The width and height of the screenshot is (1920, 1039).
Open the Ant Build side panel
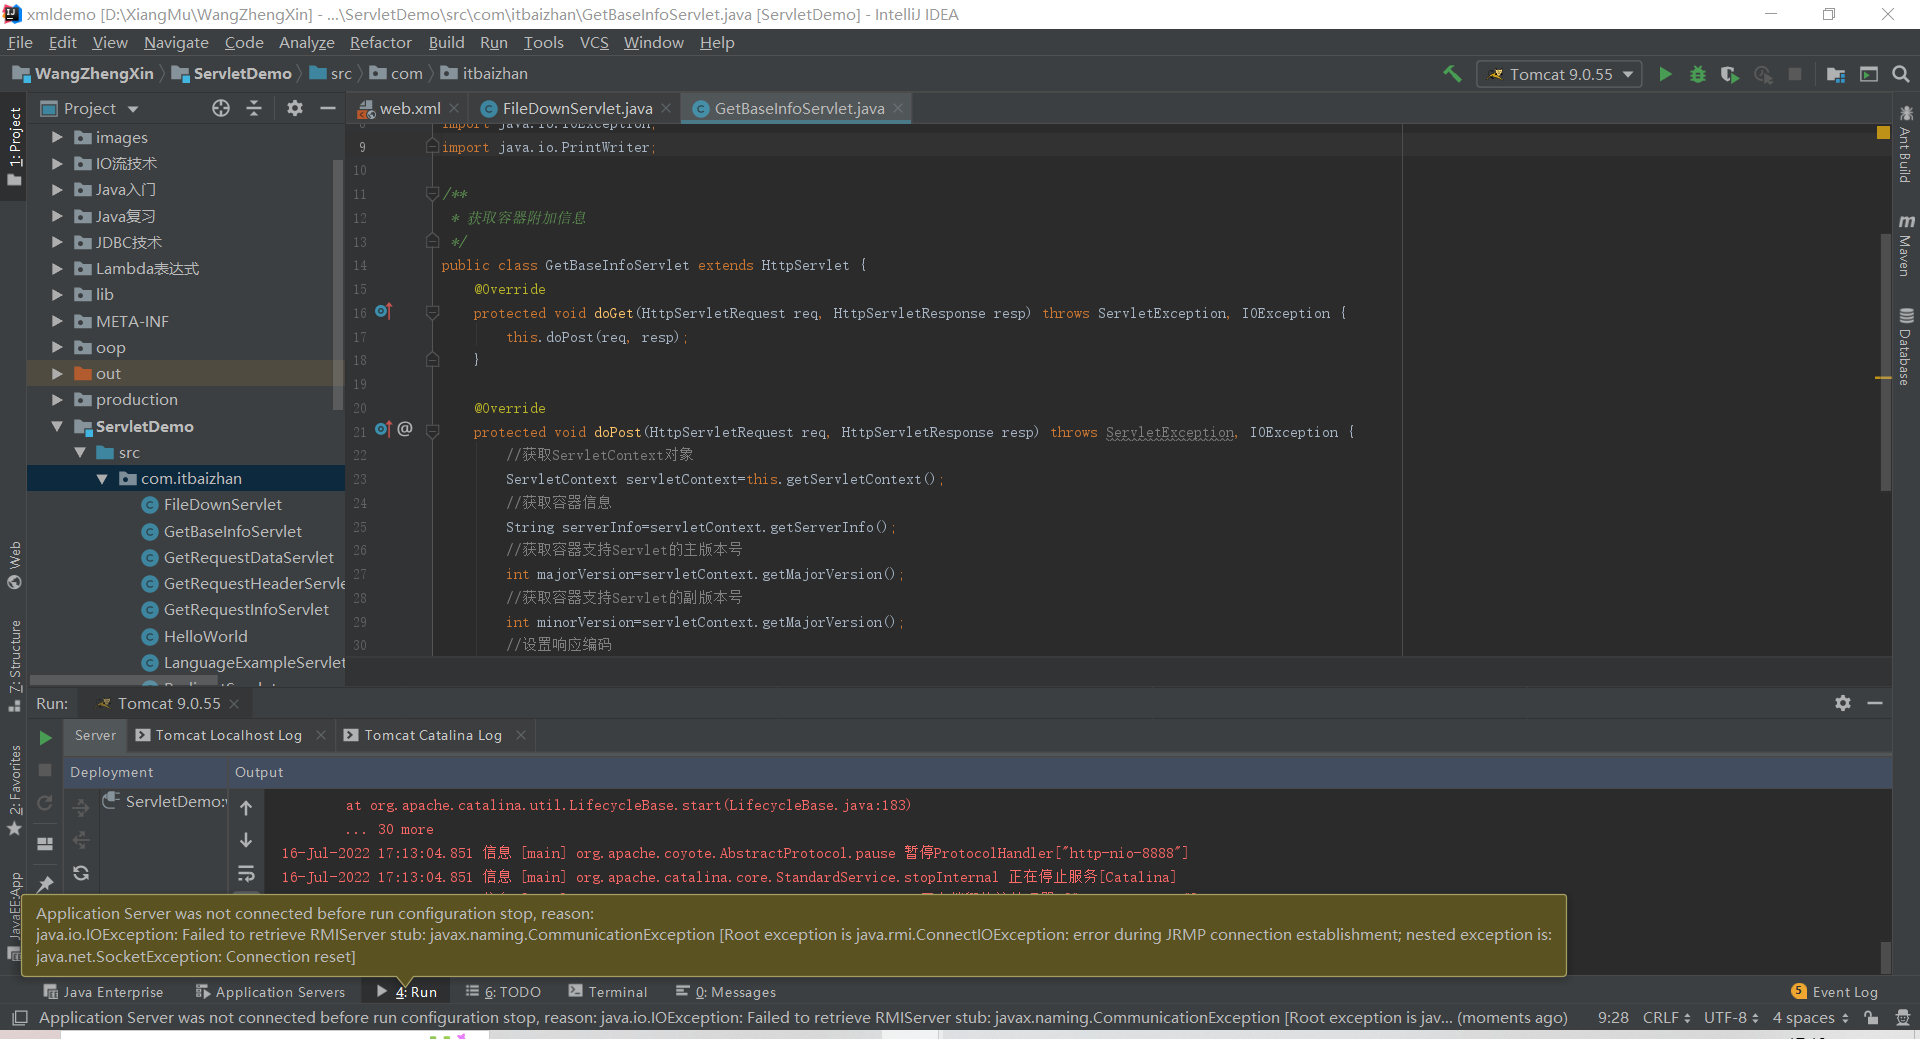(x=1906, y=144)
